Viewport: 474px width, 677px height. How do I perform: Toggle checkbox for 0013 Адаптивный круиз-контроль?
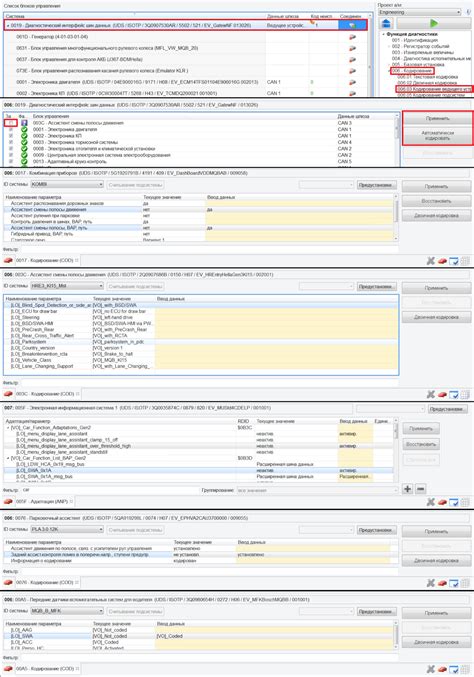pyautogui.click(x=10, y=161)
